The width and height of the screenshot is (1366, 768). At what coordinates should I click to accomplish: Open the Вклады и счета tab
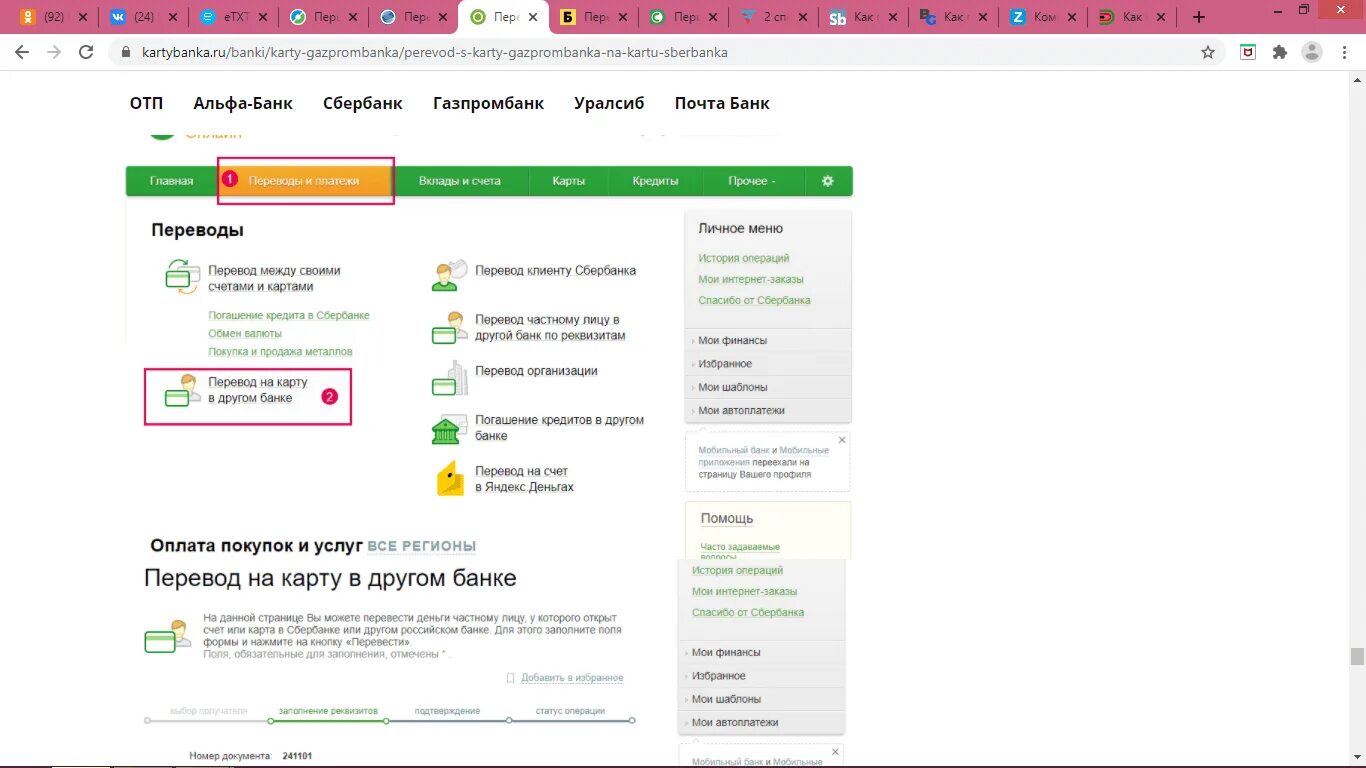[x=460, y=181]
